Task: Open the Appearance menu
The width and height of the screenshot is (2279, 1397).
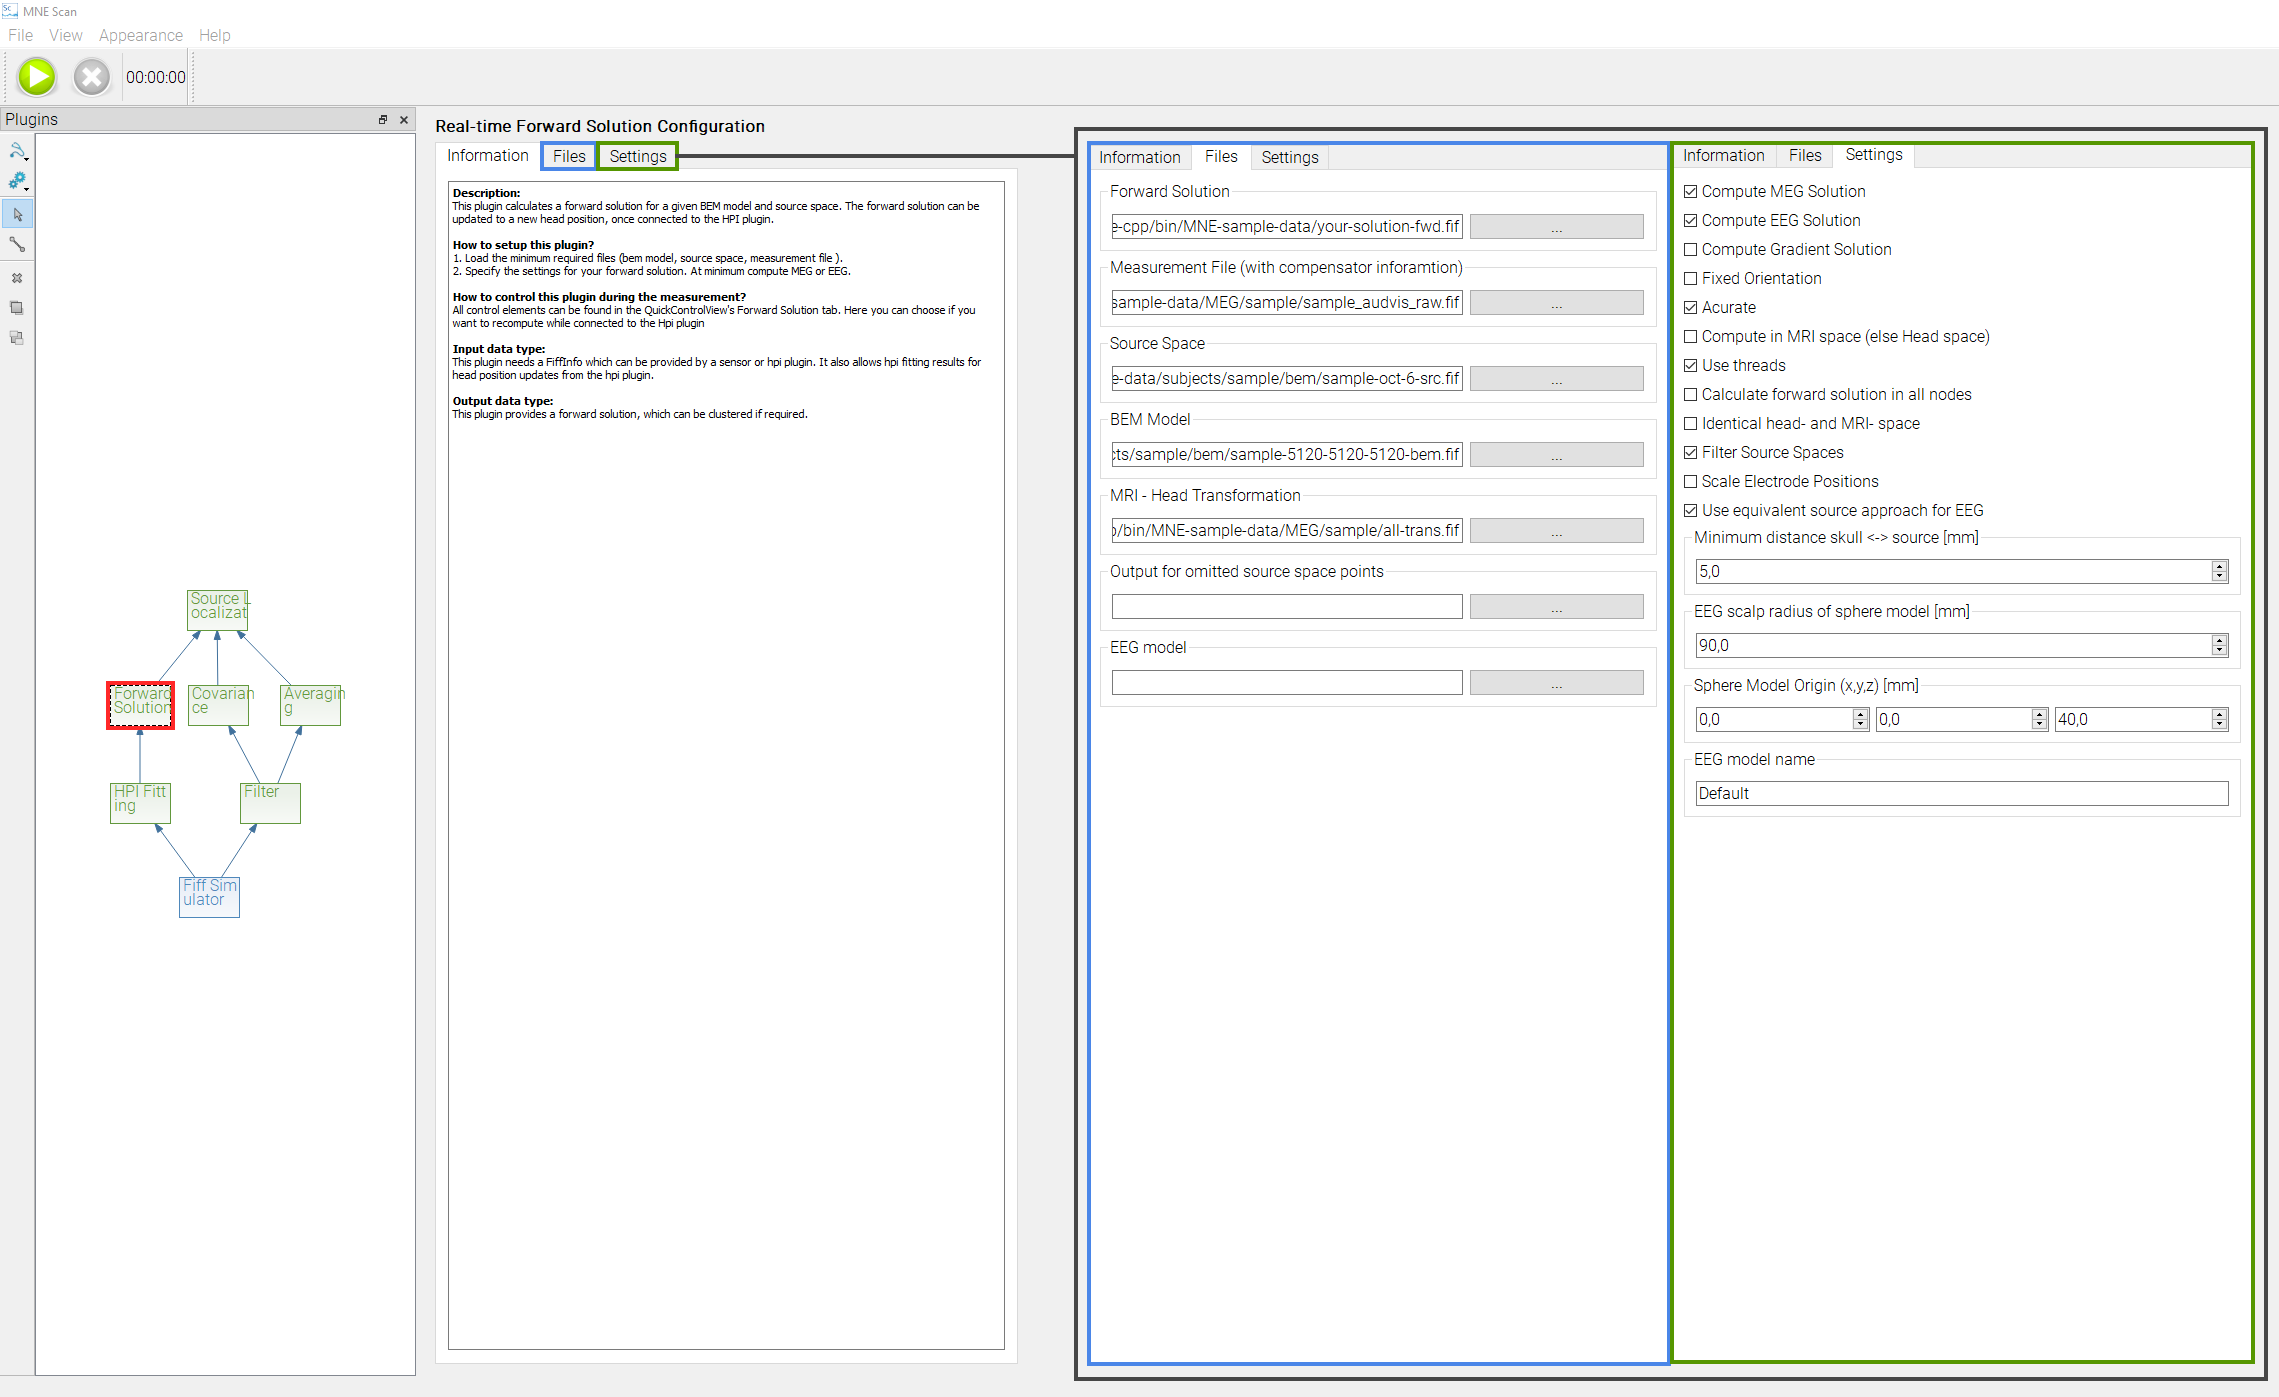Action: 140,35
